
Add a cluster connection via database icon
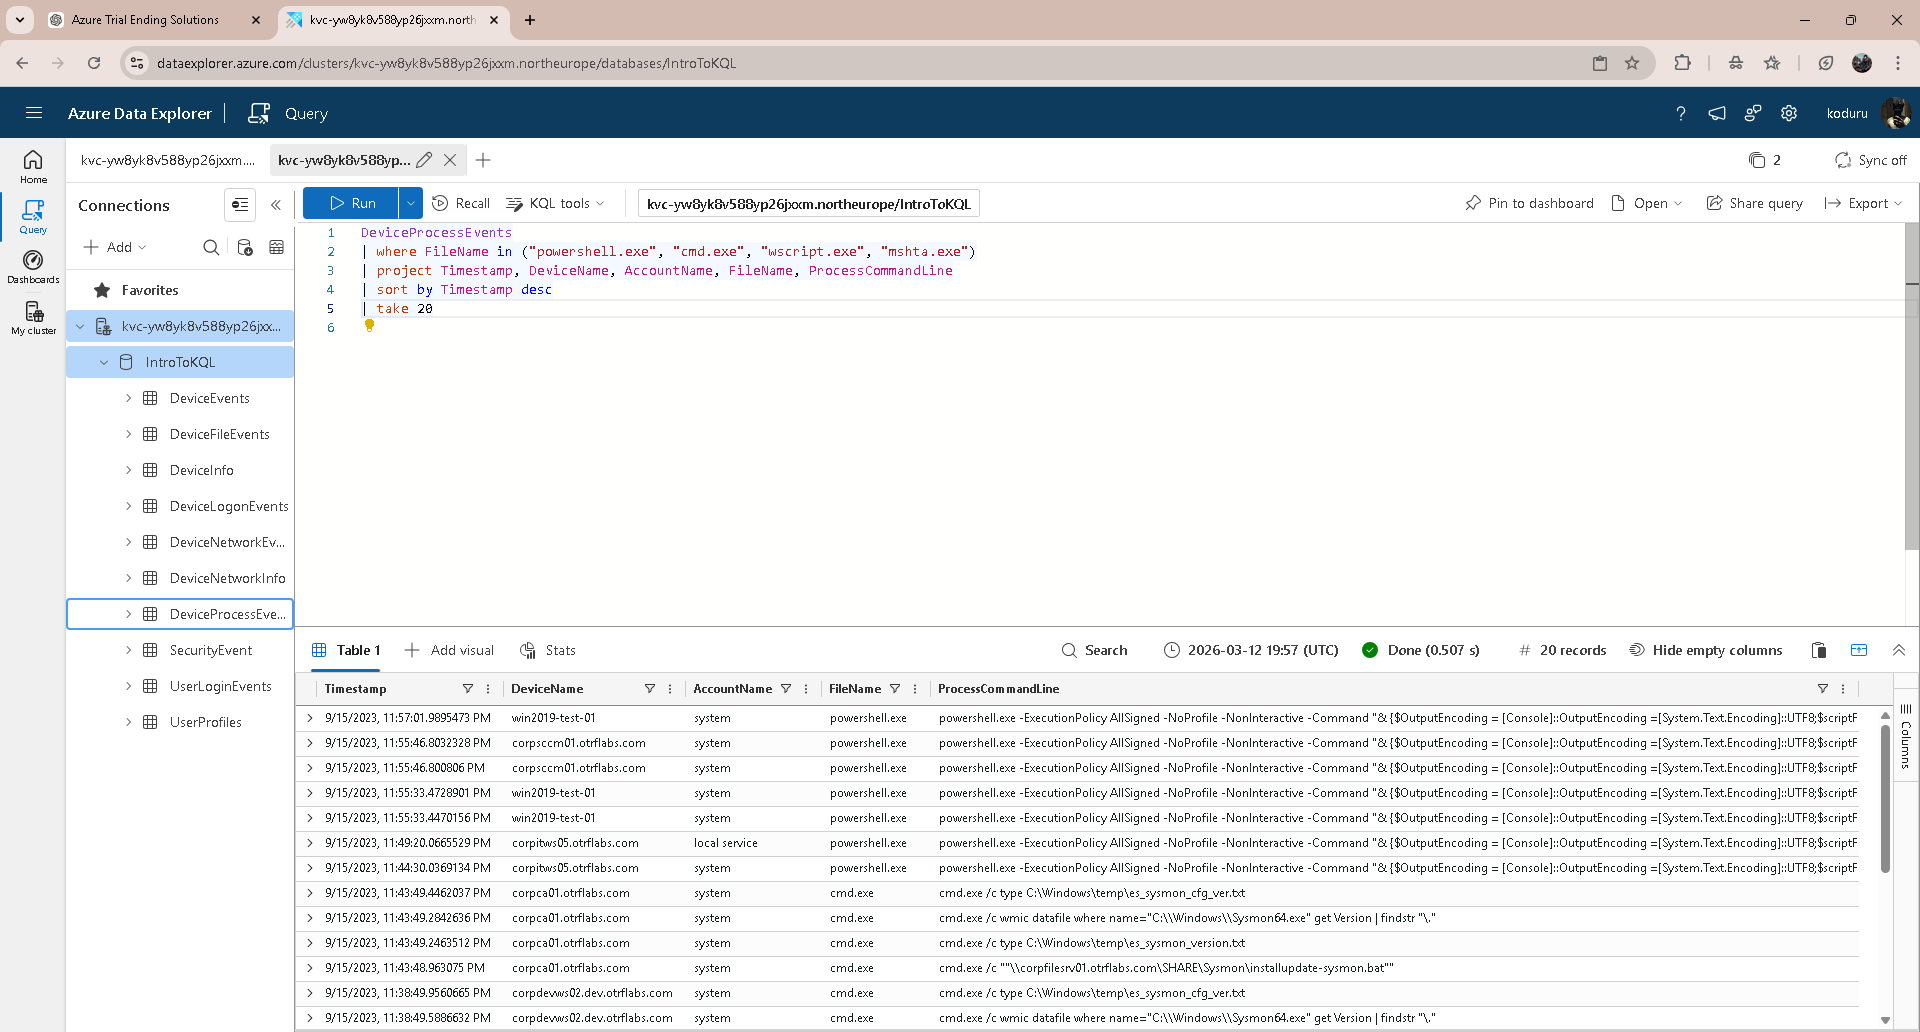pos(245,247)
